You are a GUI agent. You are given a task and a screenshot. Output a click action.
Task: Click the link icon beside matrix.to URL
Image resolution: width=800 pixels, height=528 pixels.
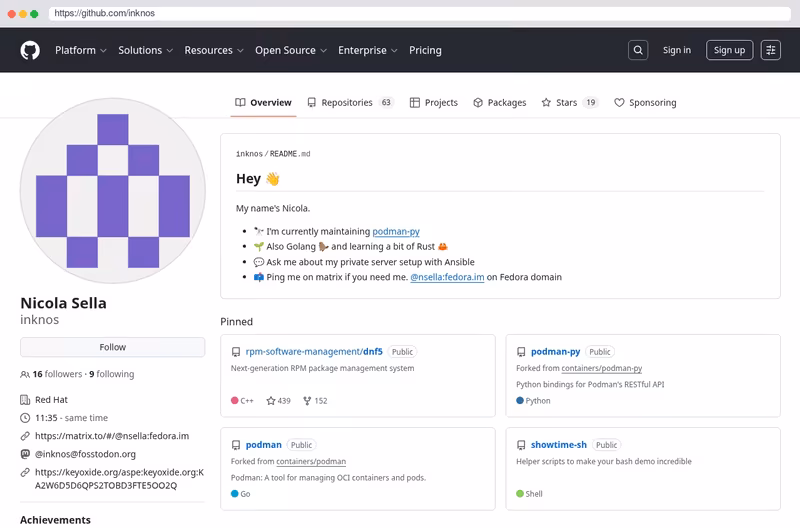coord(24,436)
